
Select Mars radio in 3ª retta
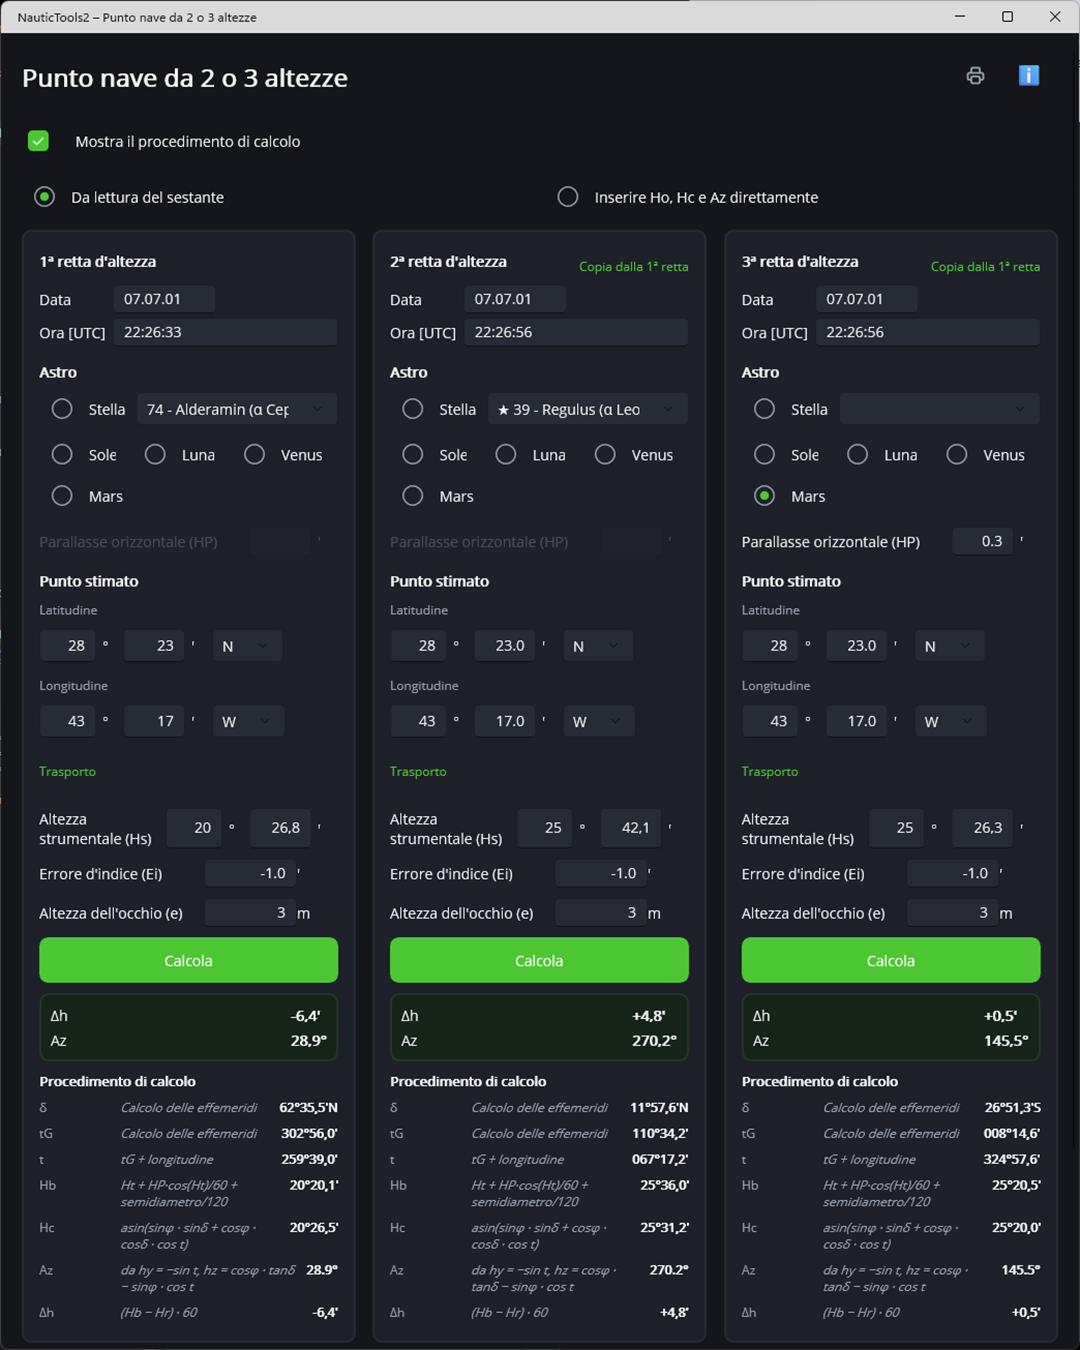point(765,496)
